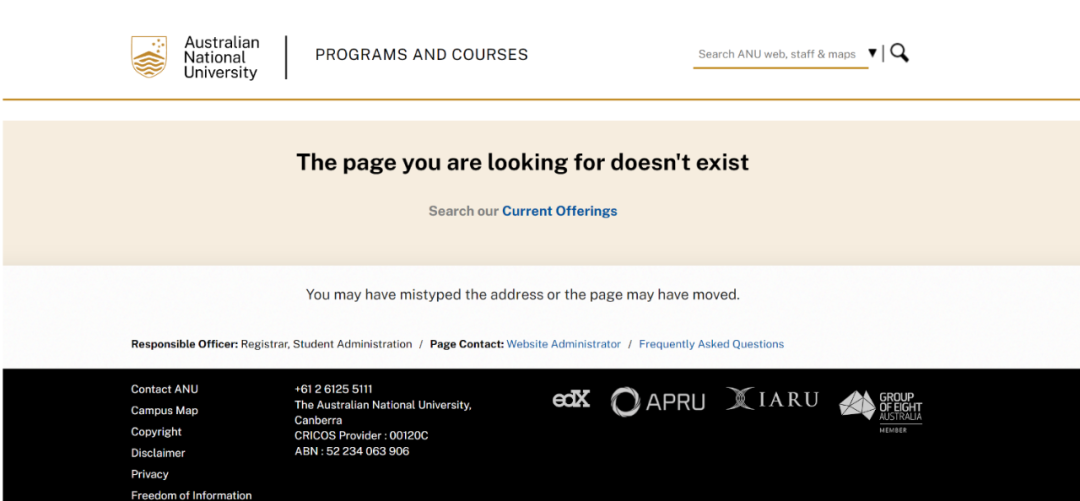Screen dimensions: 1080x501
Task: Click the ABN : 52 234 063 906 text
Action: point(352,451)
